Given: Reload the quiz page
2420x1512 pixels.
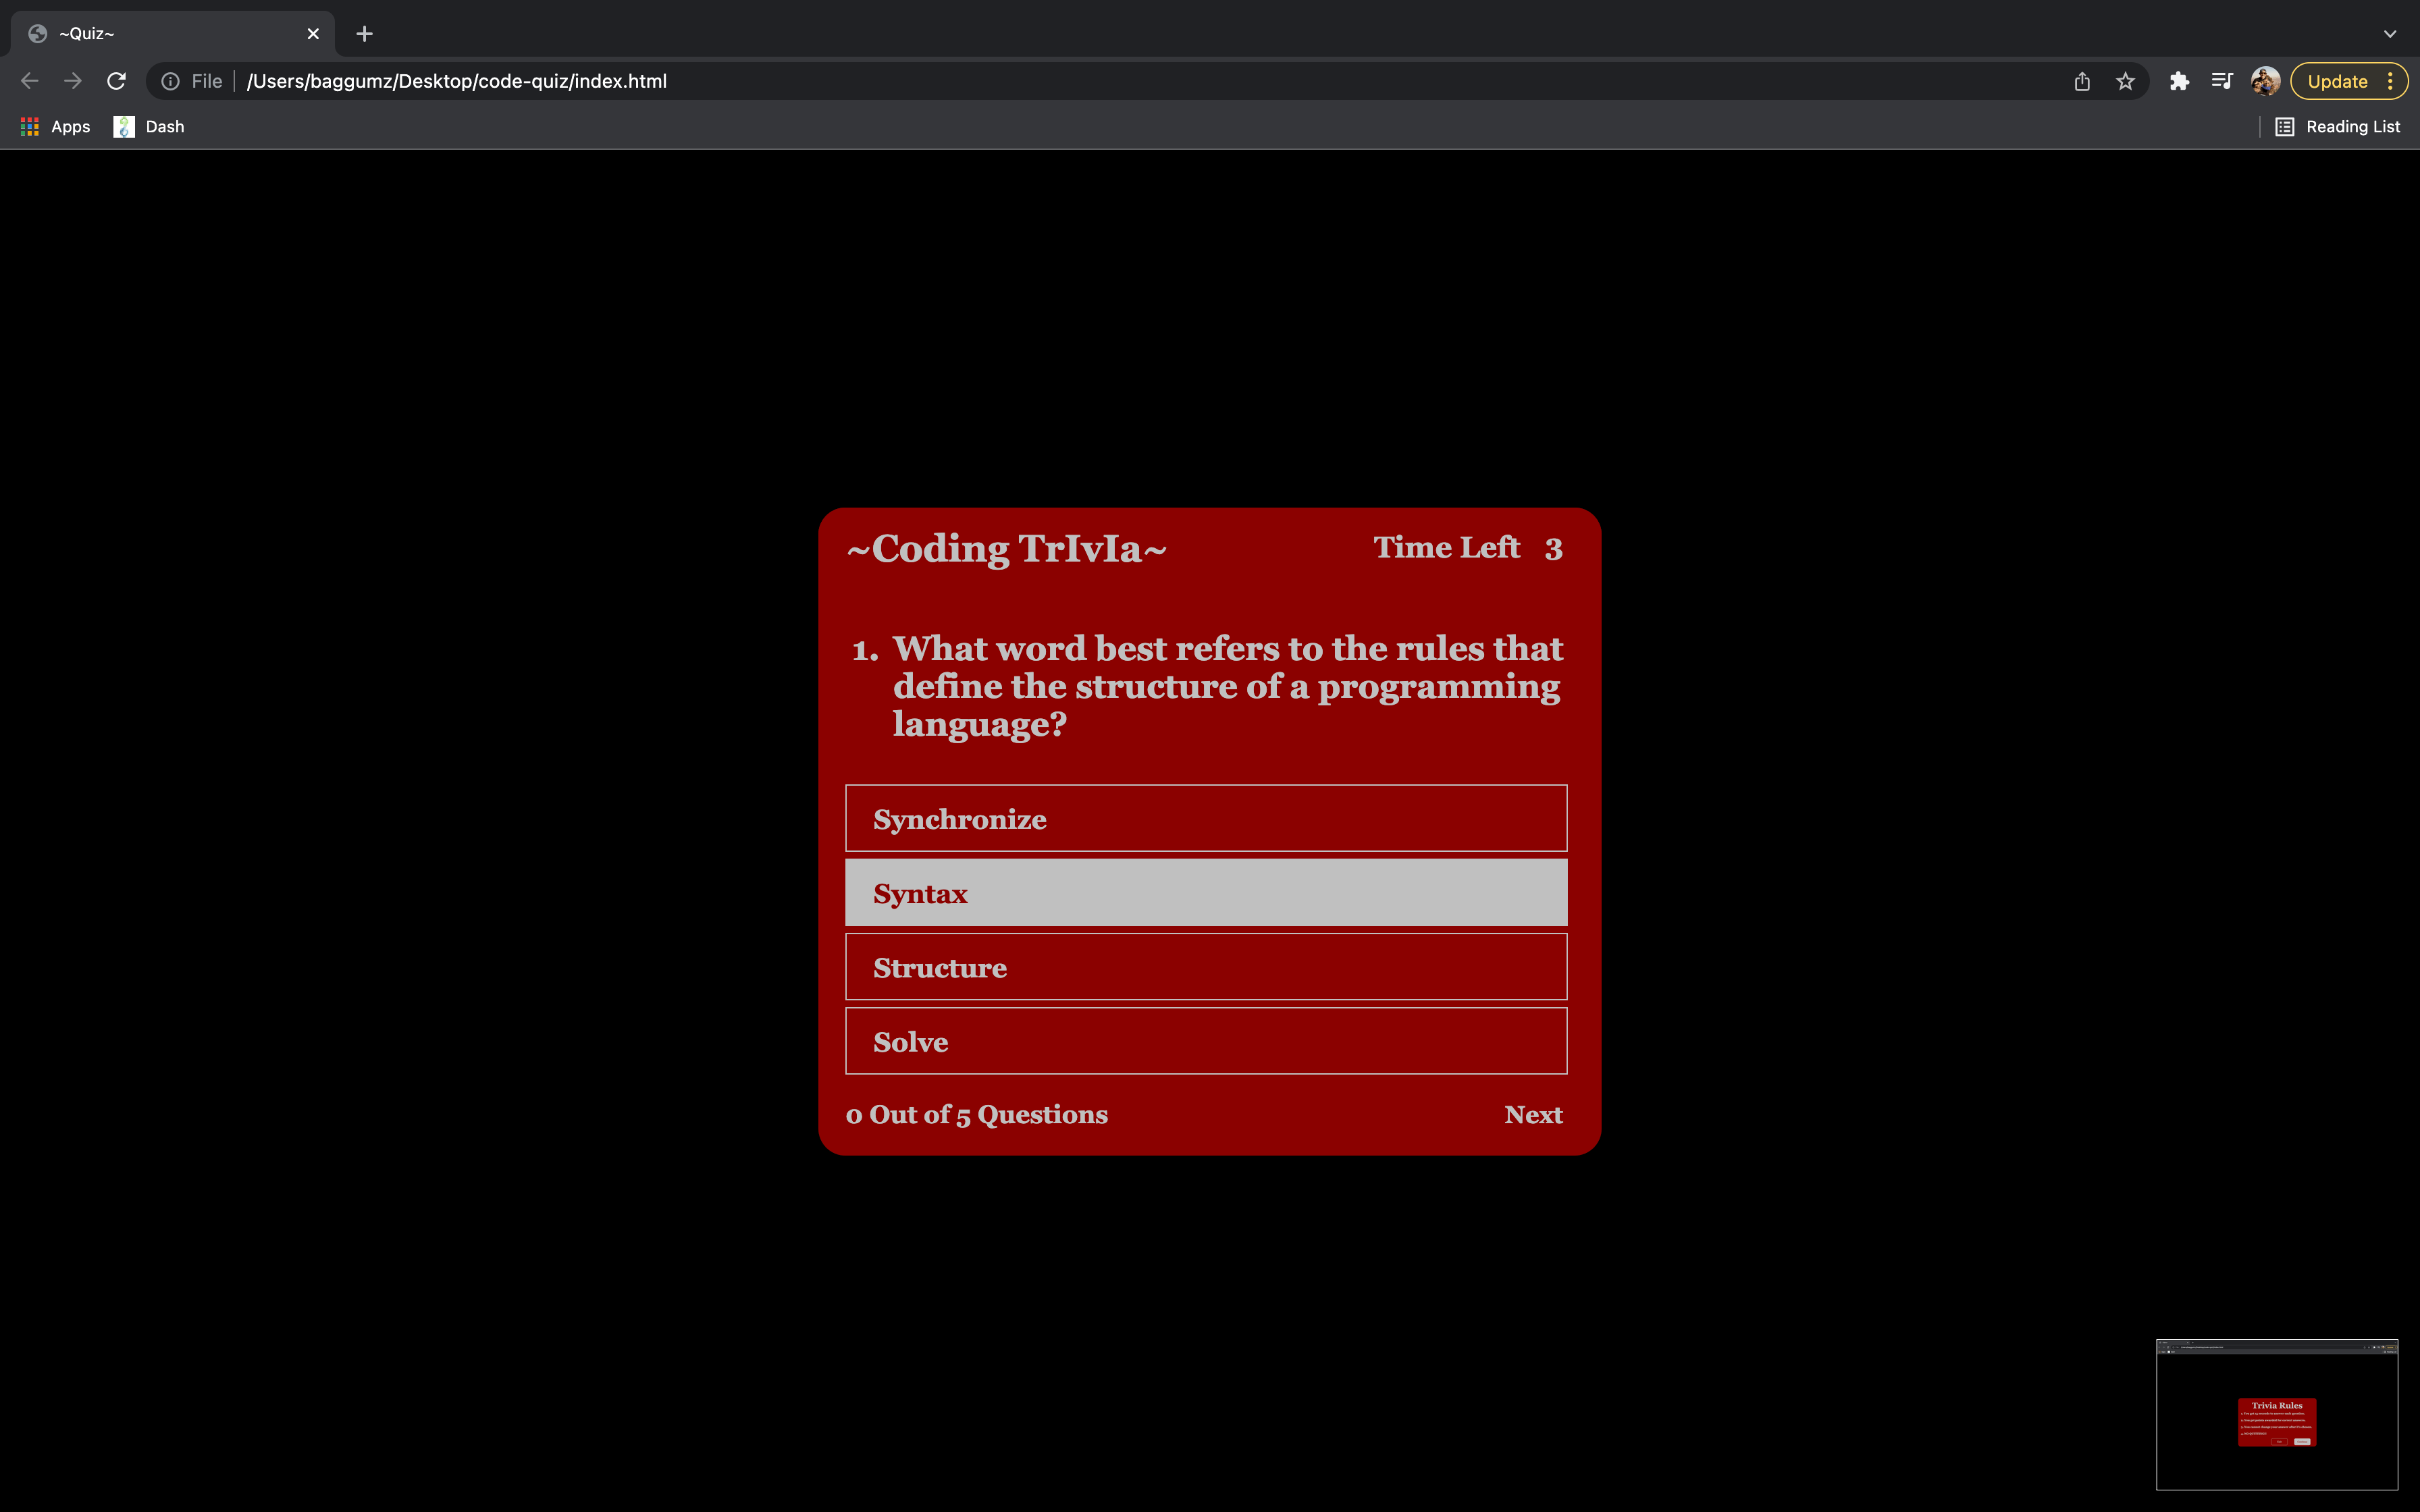Looking at the screenshot, I should (116, 81).
